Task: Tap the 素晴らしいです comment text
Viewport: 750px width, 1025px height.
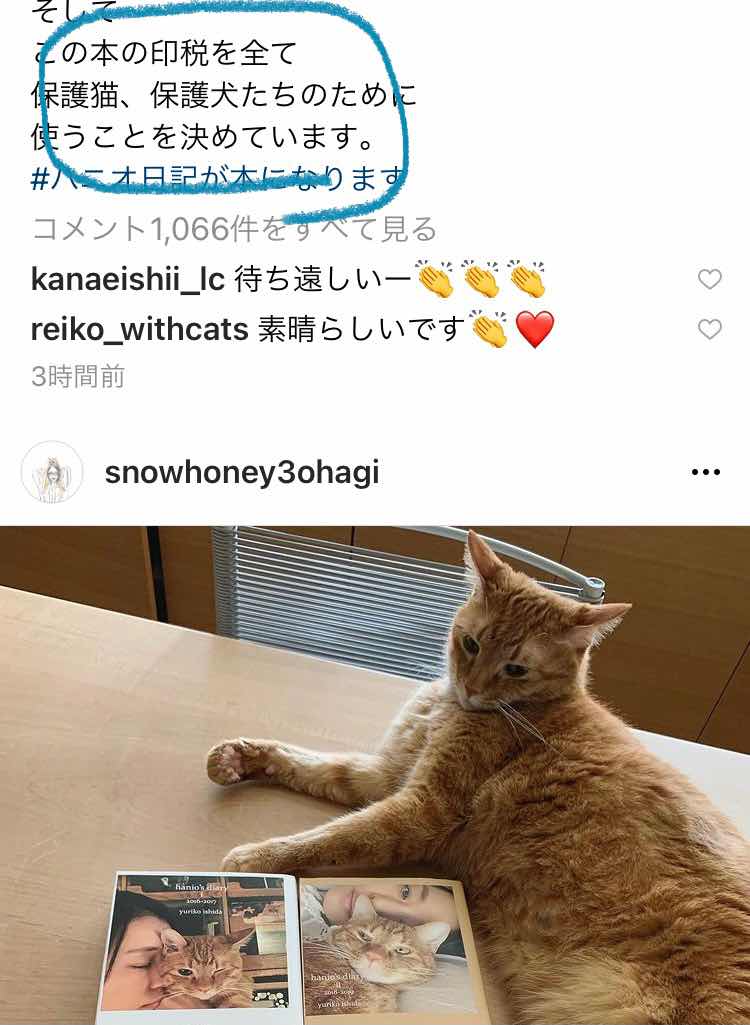Action: 362,329
